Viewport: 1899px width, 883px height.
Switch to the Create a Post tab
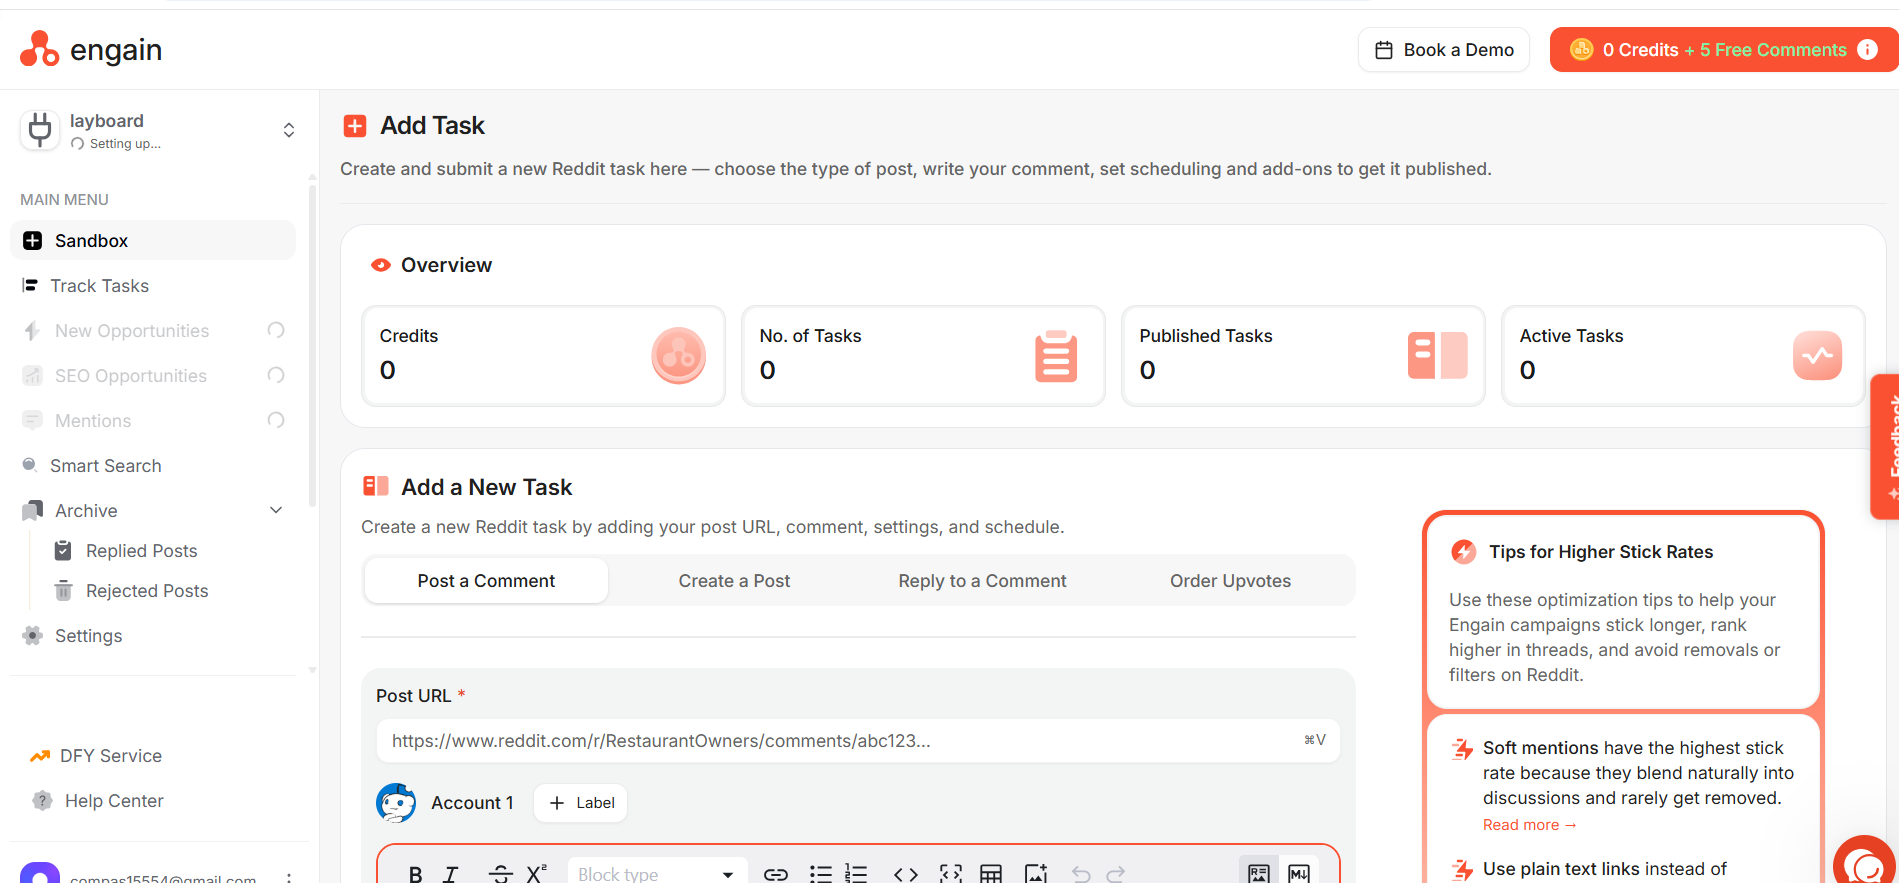tap(734, 581)
